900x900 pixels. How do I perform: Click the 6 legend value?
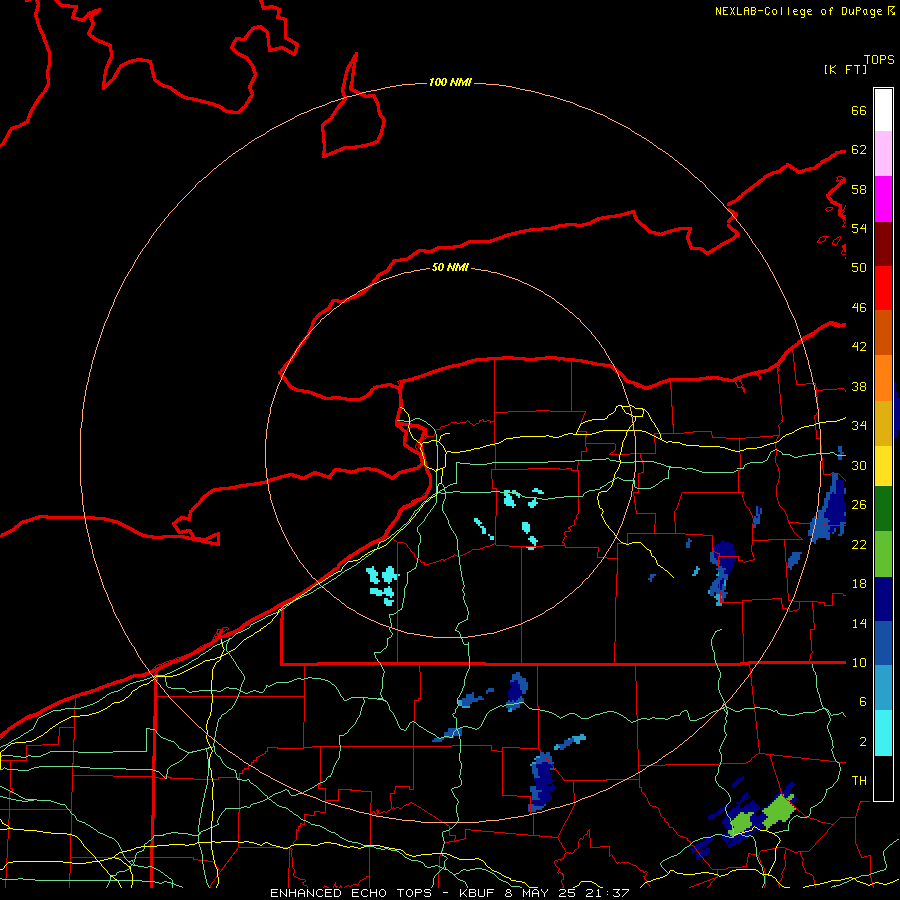863,702
